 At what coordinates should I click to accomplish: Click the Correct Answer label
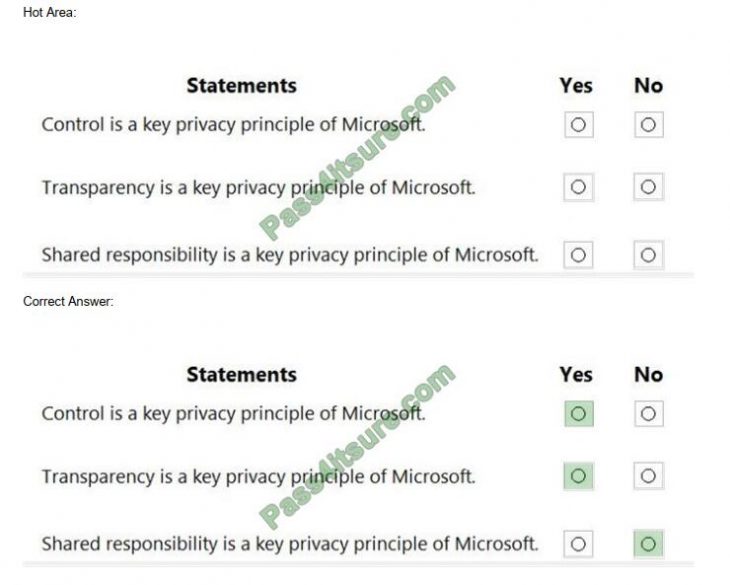68,302
